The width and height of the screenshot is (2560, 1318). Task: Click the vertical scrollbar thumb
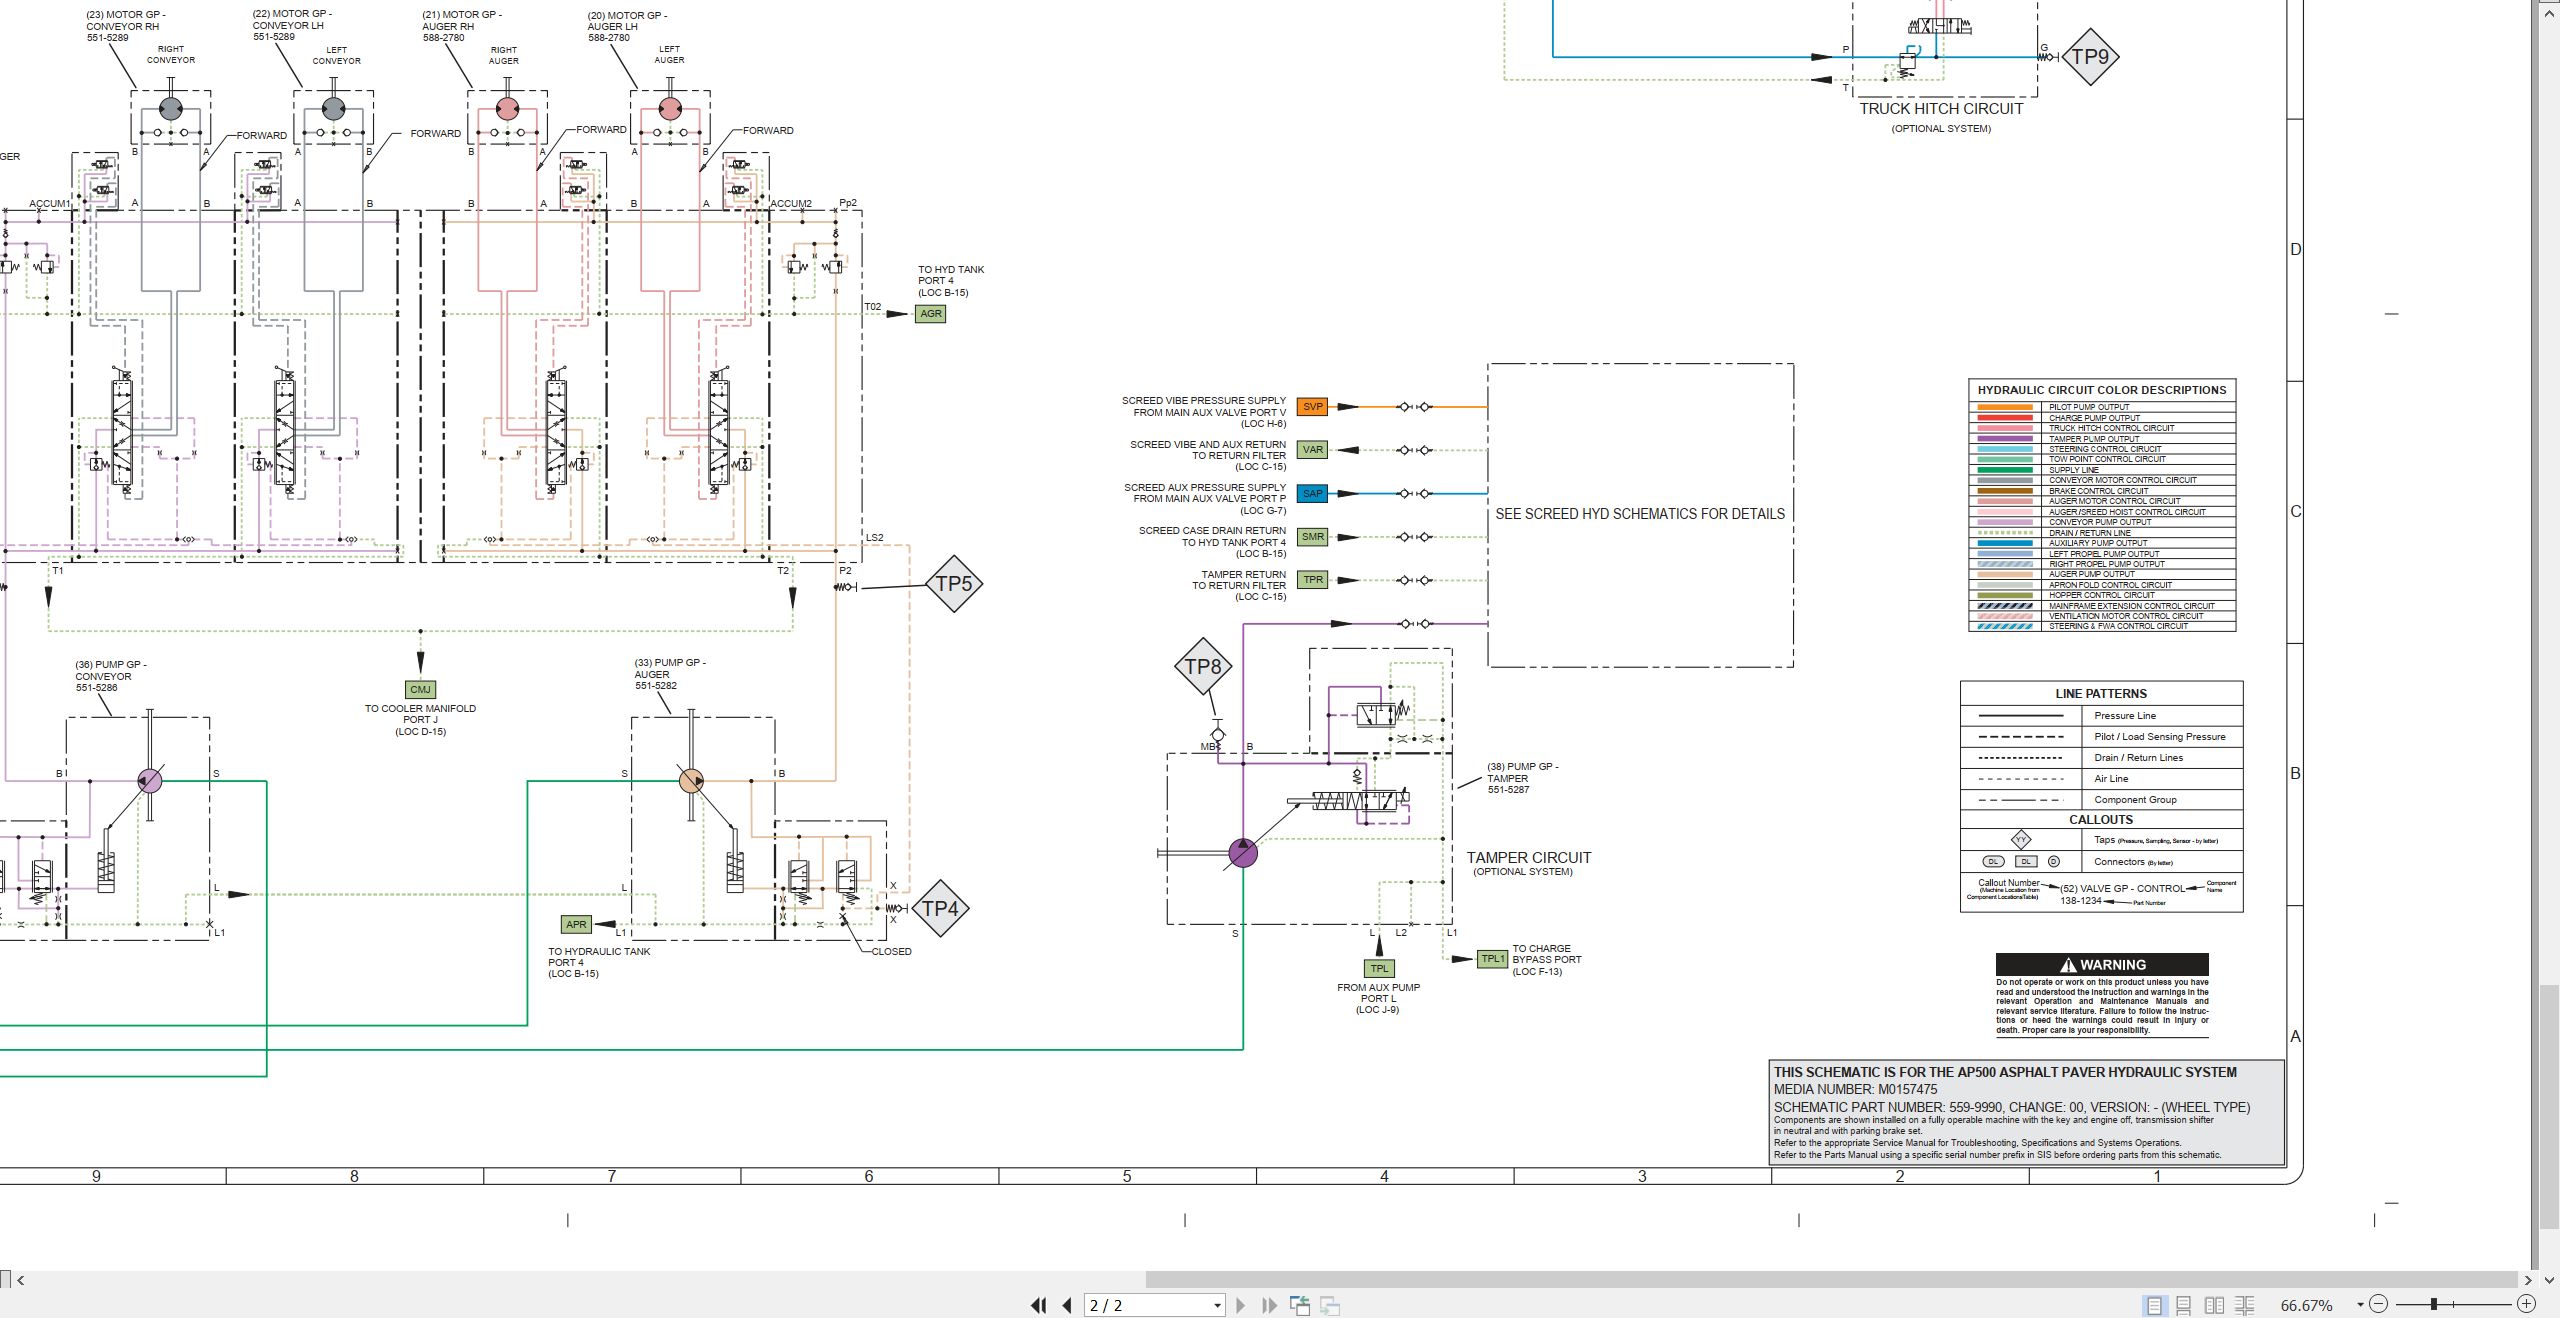coord(2549,1106)
